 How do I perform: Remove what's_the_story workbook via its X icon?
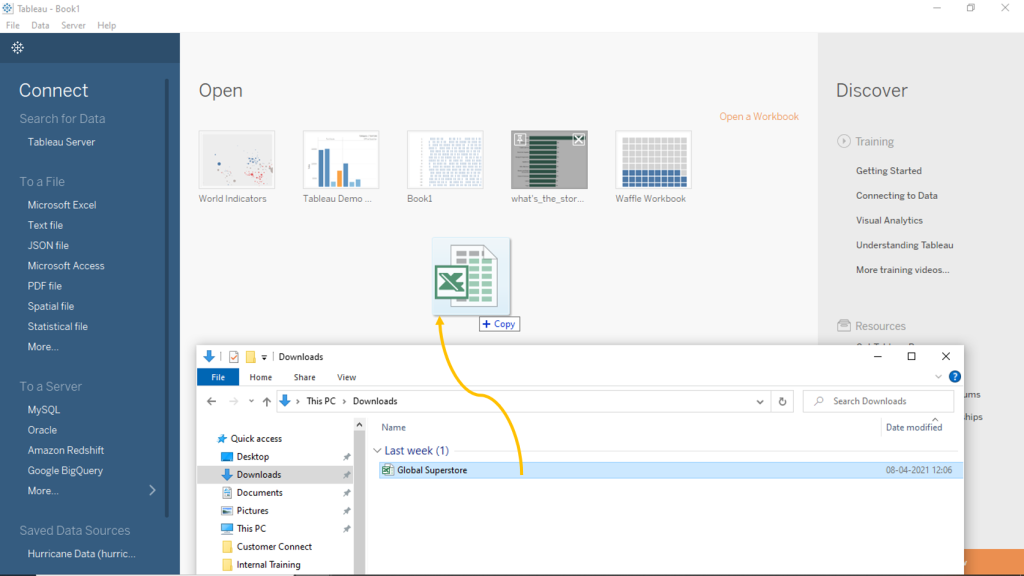(579, 139)
